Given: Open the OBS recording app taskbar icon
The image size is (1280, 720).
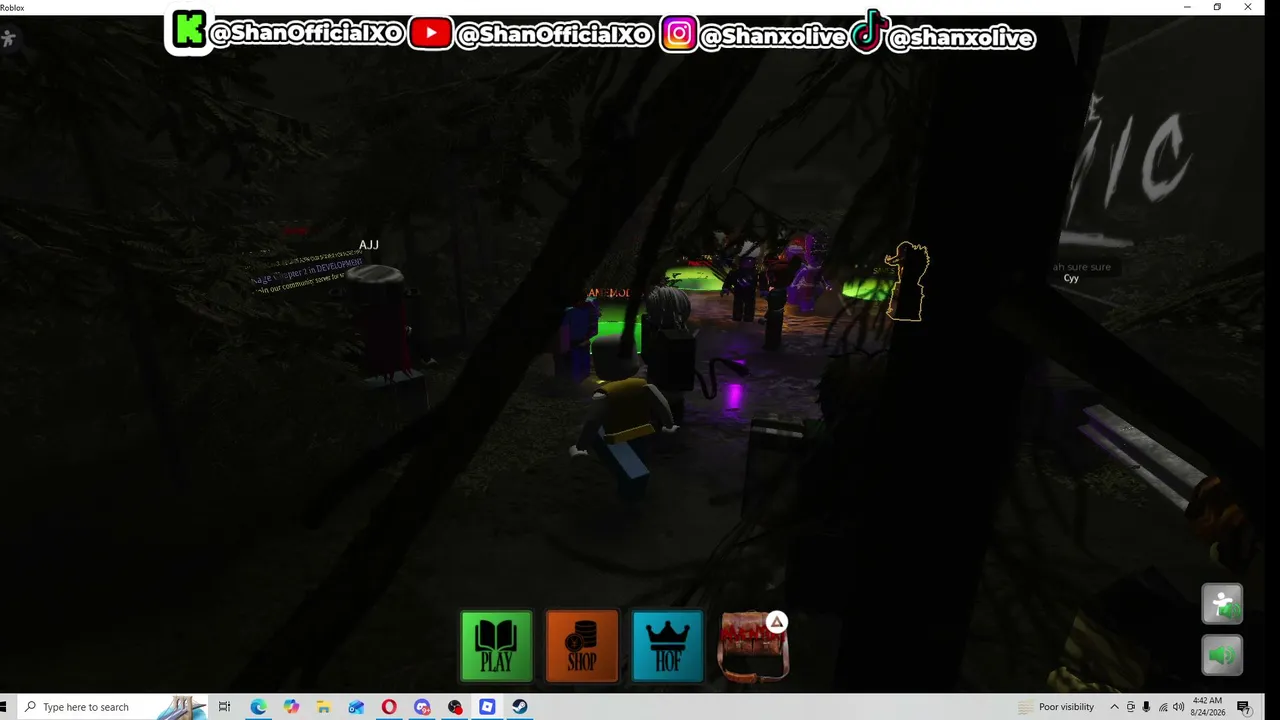Looking at the screenshot, I should [x=455, y=707].
